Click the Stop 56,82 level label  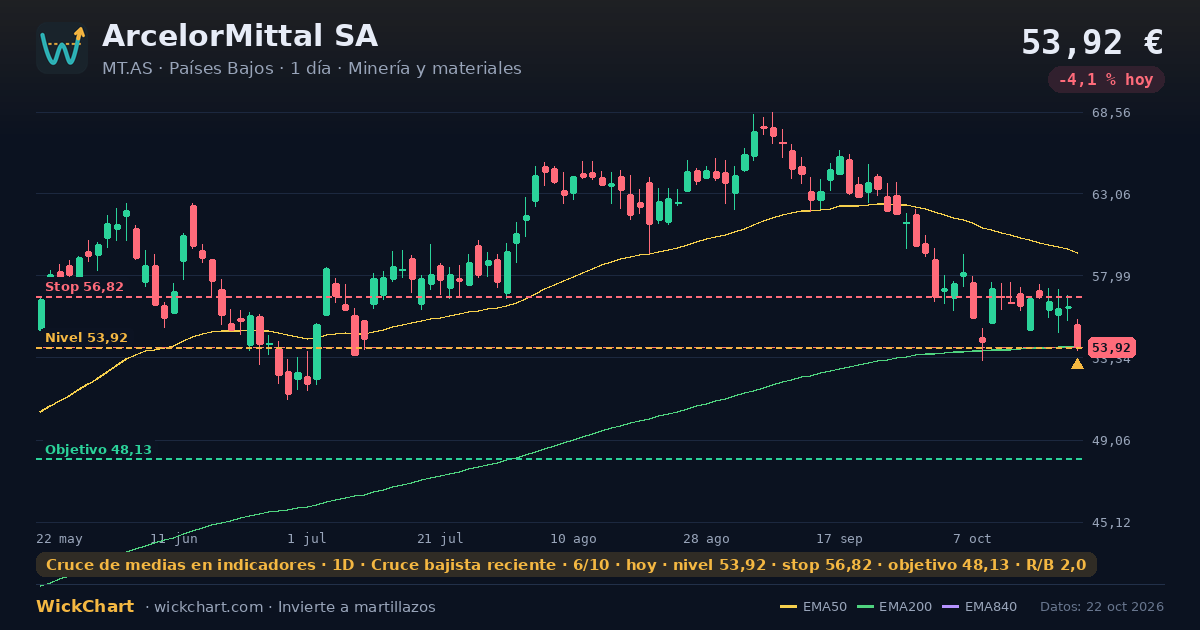(x=84, y=287)
